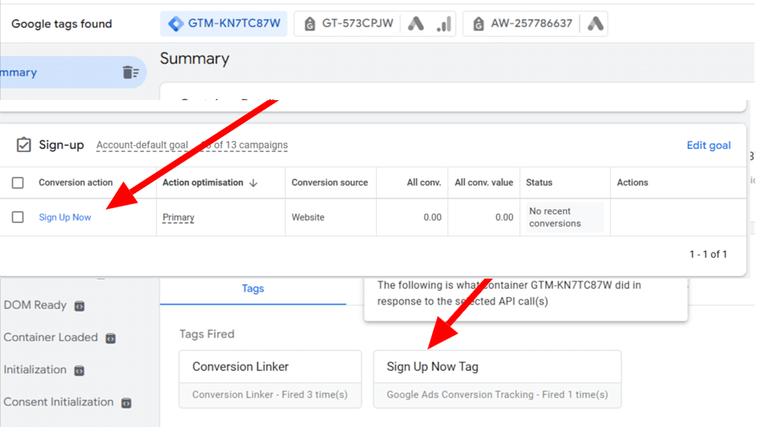Click the Tags Fired section heading
The width and height of the screenshot is (760, 427).
[x=207, y=334]
